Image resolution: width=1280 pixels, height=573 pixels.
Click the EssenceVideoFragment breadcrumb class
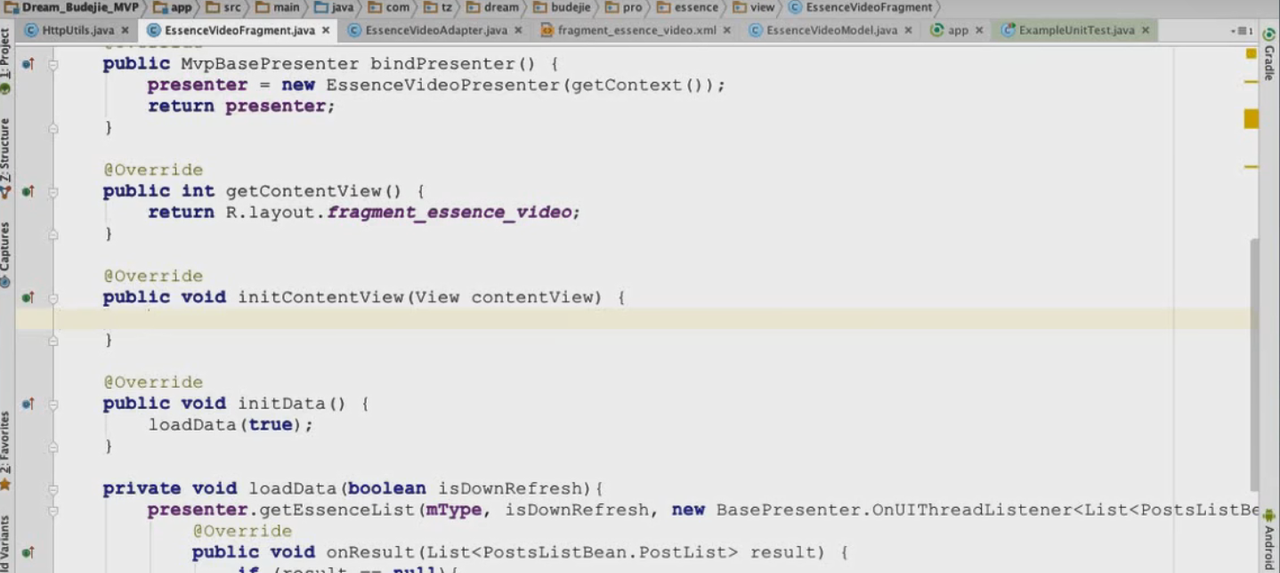click(860, 7)
